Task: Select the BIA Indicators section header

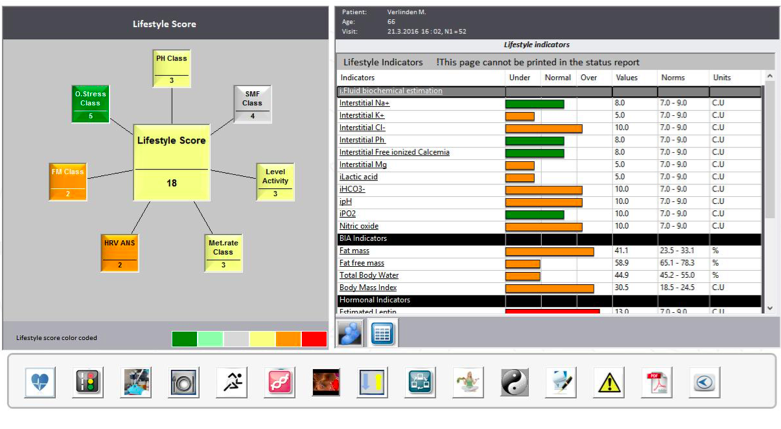Action: (549, 239)
